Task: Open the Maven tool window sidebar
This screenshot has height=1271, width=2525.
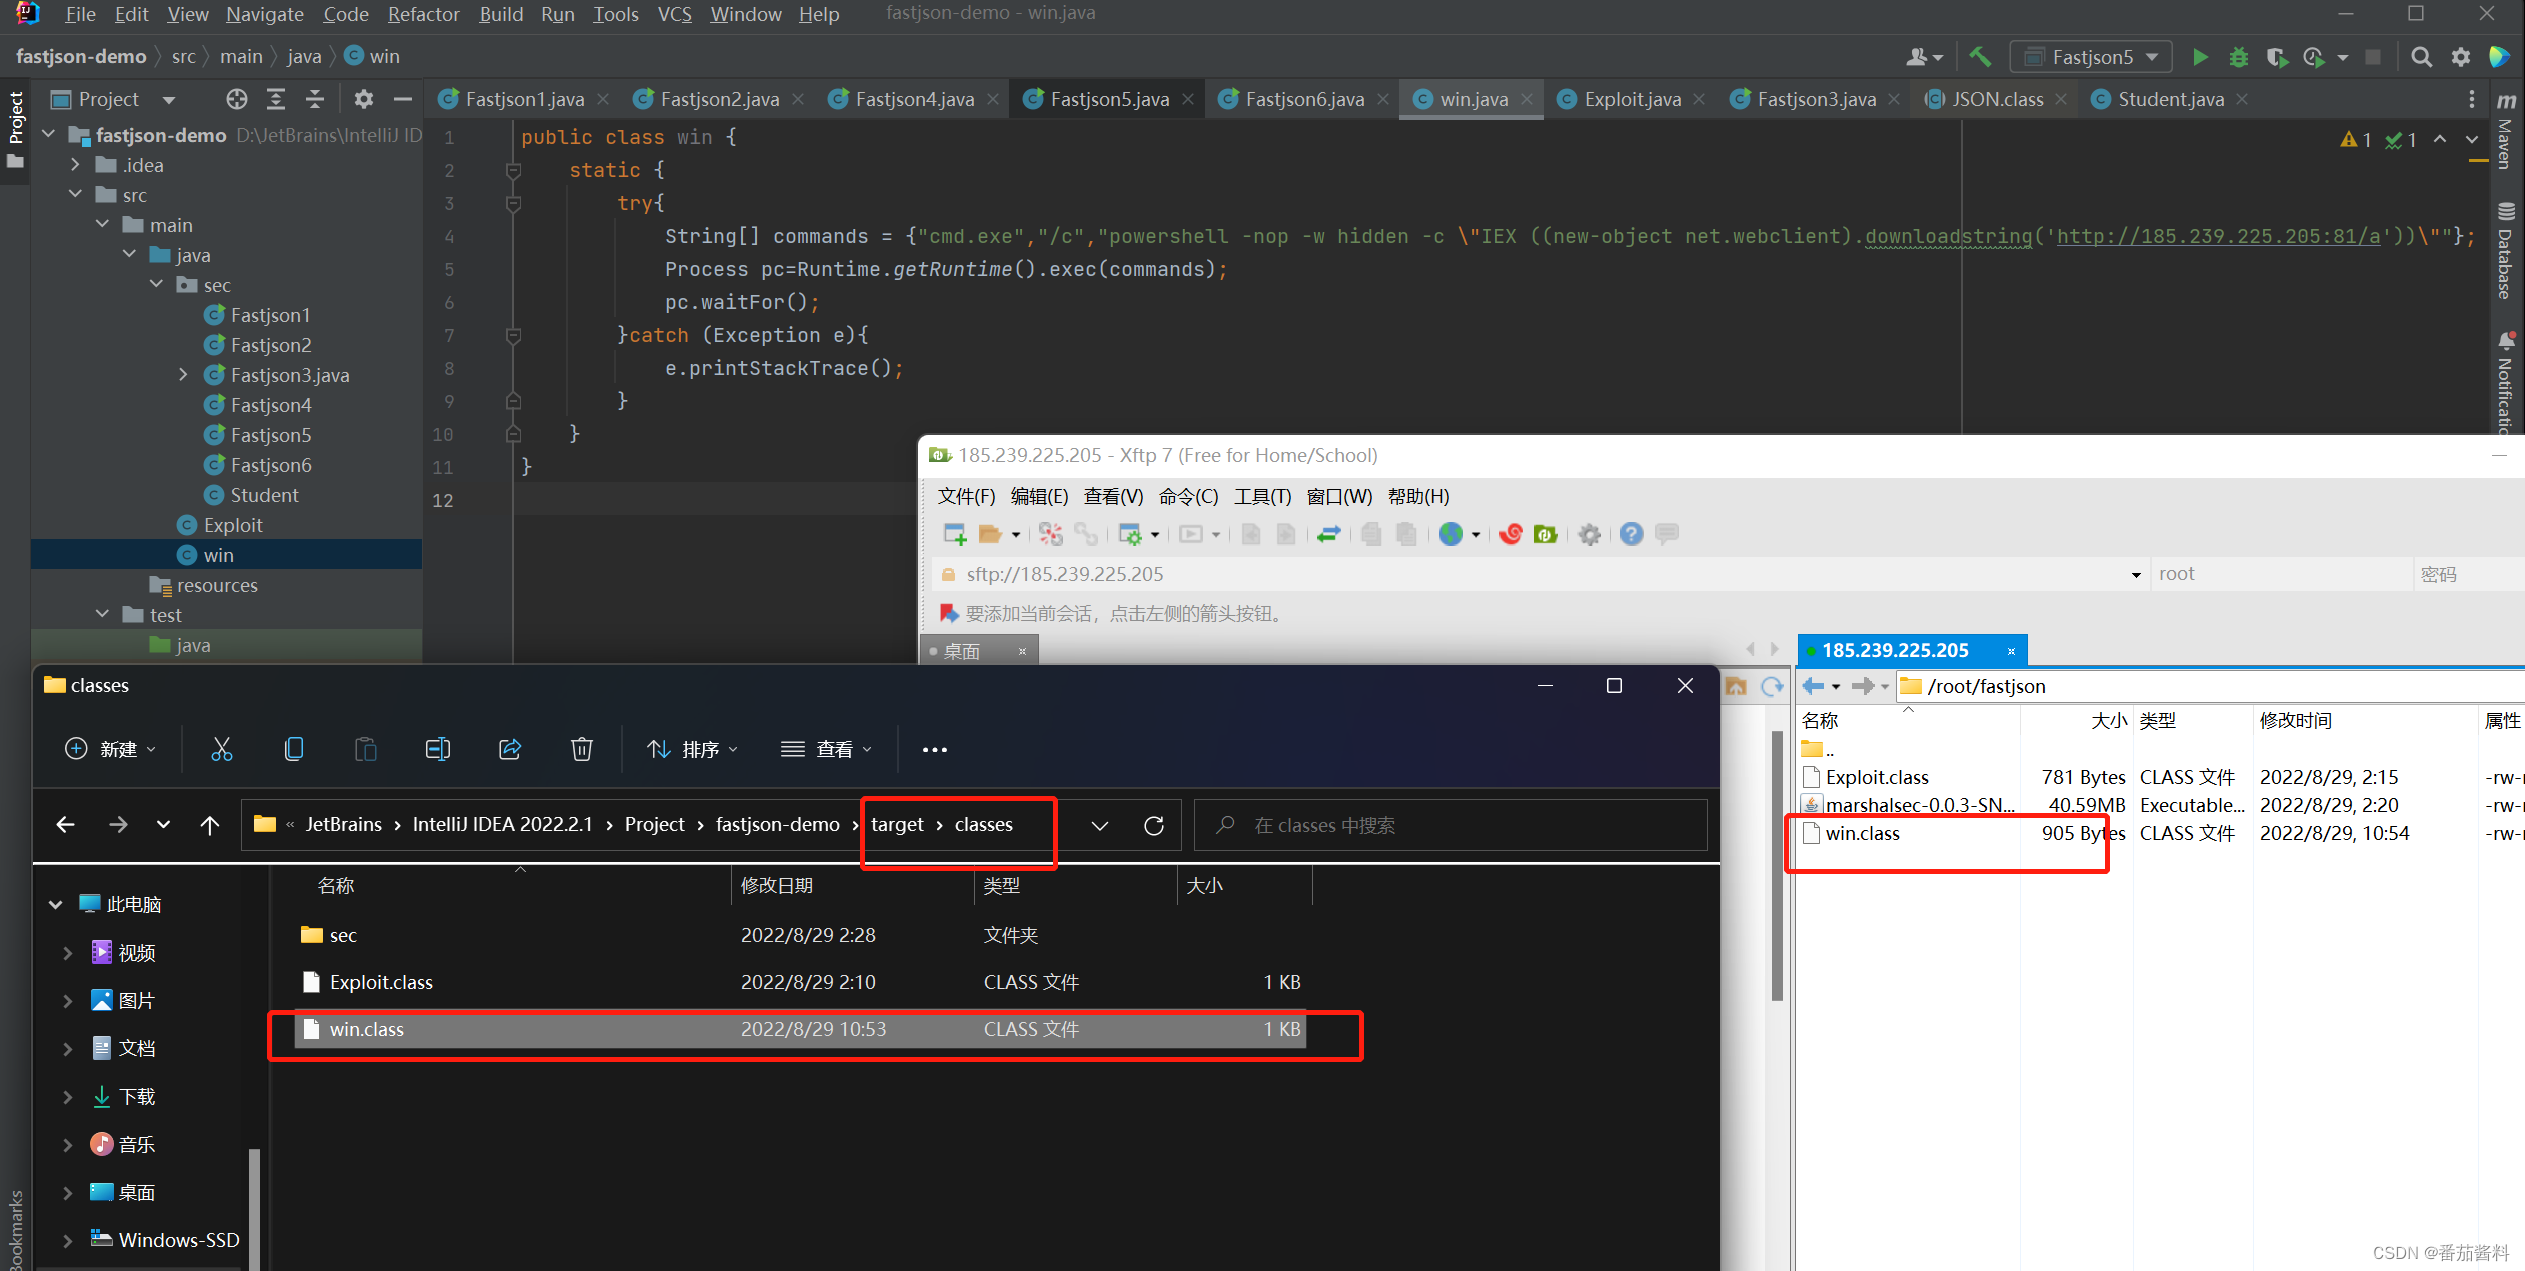Action: click(x=2506, y=132)
